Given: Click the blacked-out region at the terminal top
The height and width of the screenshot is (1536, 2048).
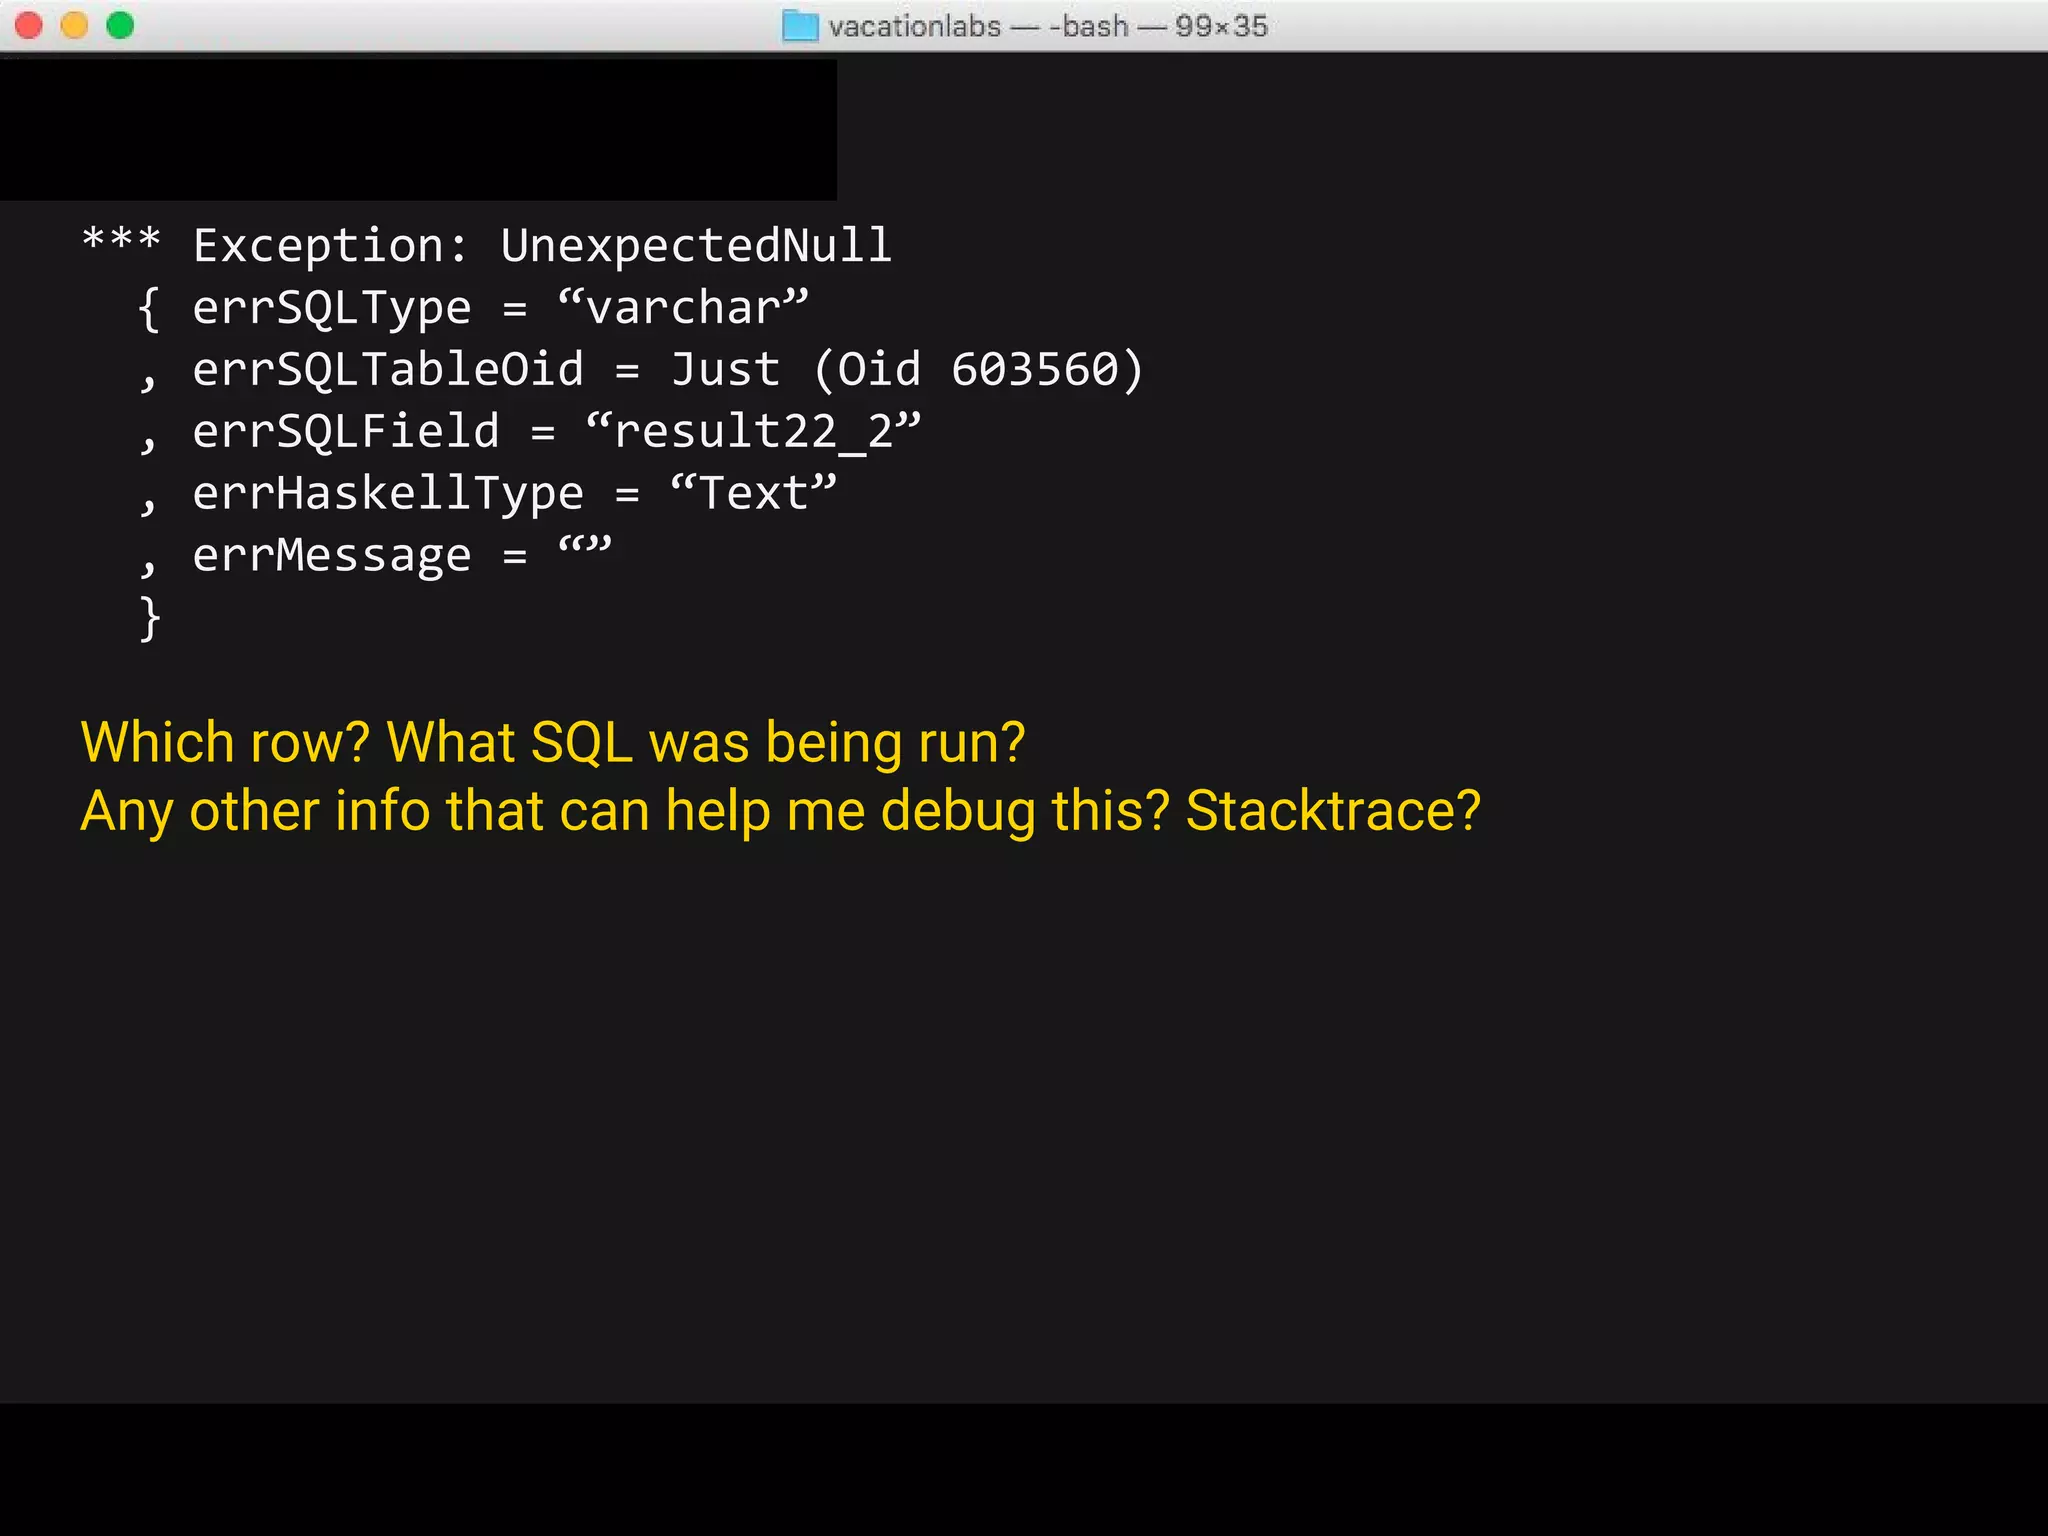Looking at the screenshot, I should pyautogui.click(x=418, y=130).
